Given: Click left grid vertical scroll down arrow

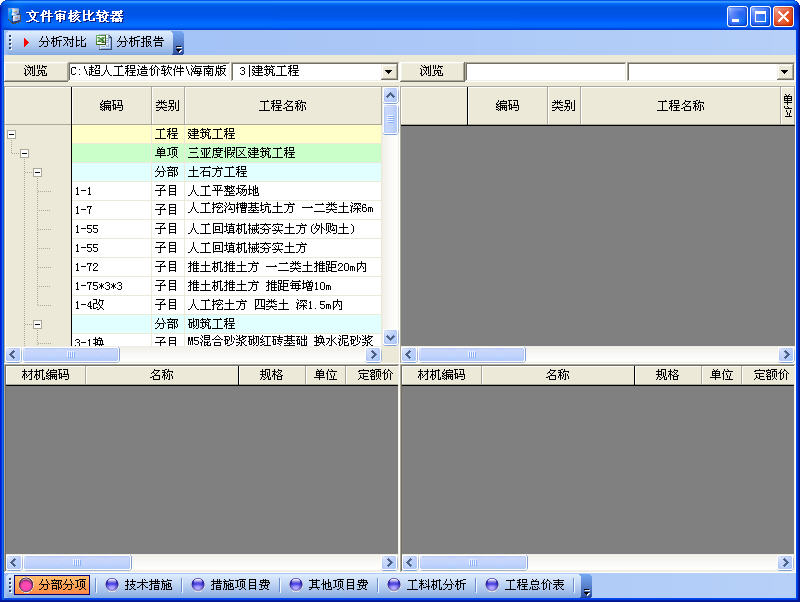Looking at the screenshot, I should [x=390, y=337].
